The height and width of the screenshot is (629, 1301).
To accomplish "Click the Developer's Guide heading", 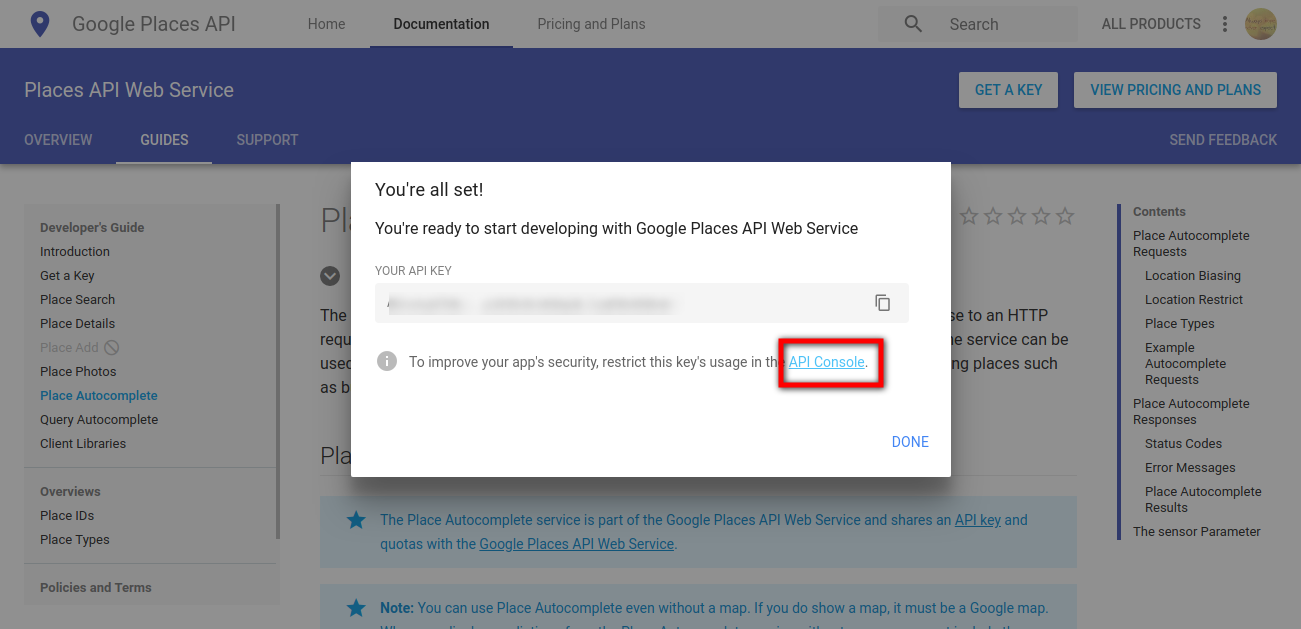I will pos(92,228).
